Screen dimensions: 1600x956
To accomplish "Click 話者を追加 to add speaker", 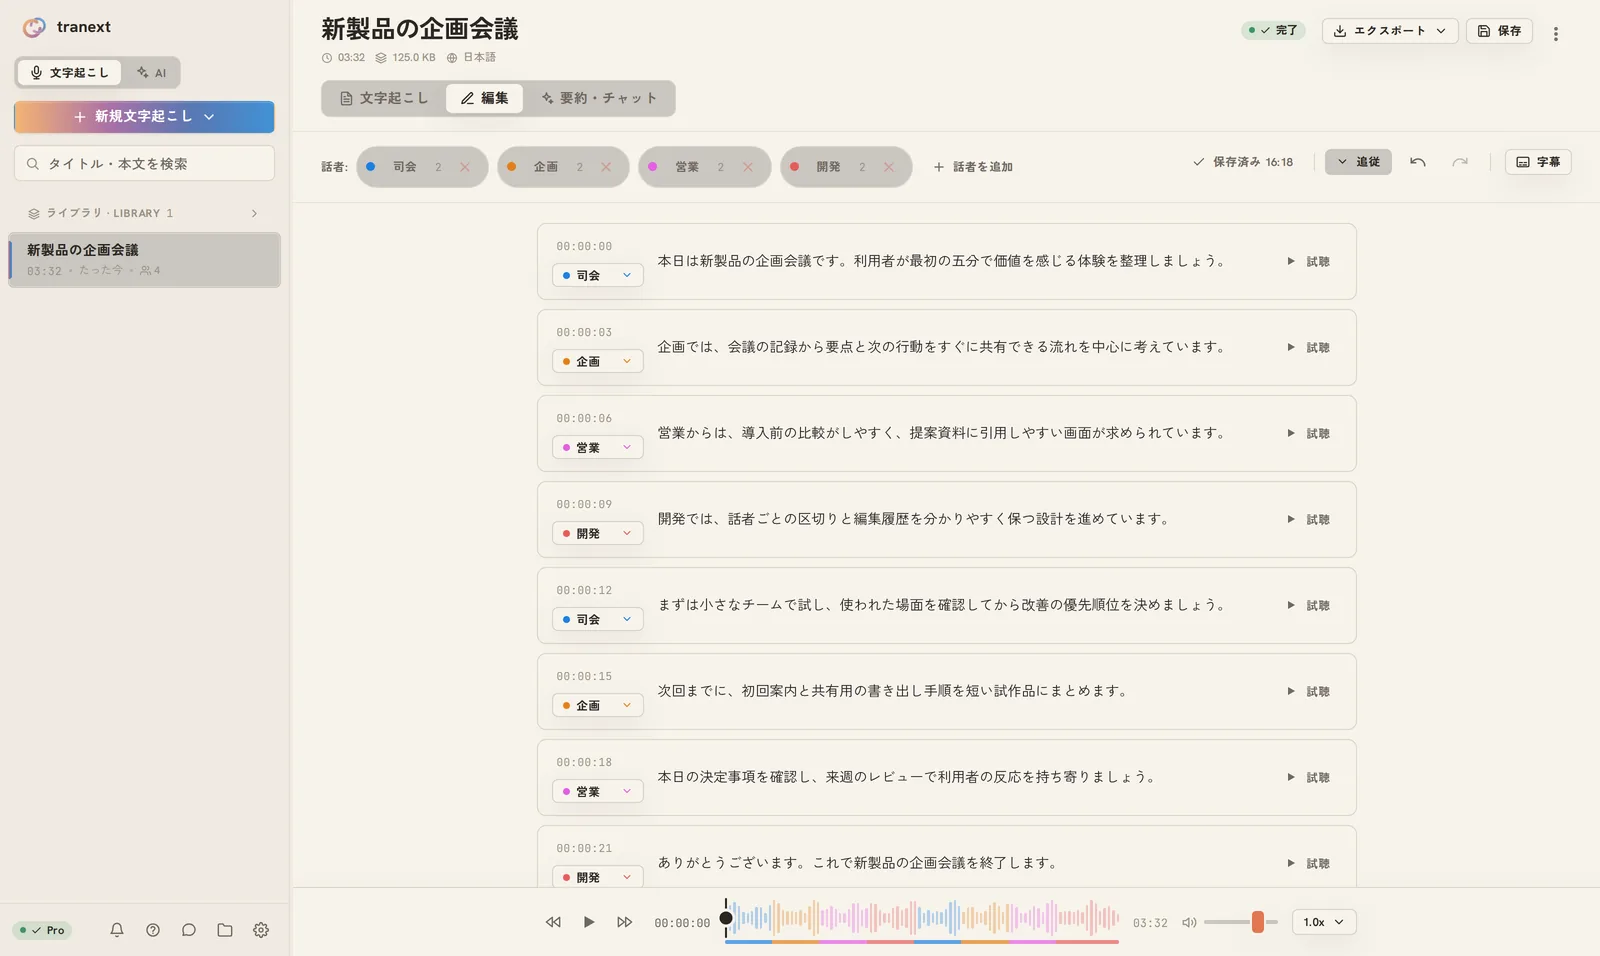I will click(973, 167).
